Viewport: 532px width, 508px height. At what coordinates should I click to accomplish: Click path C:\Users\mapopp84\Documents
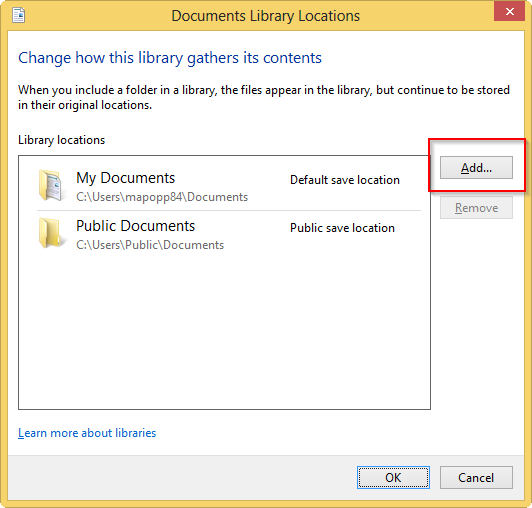(x=162, y=197)
